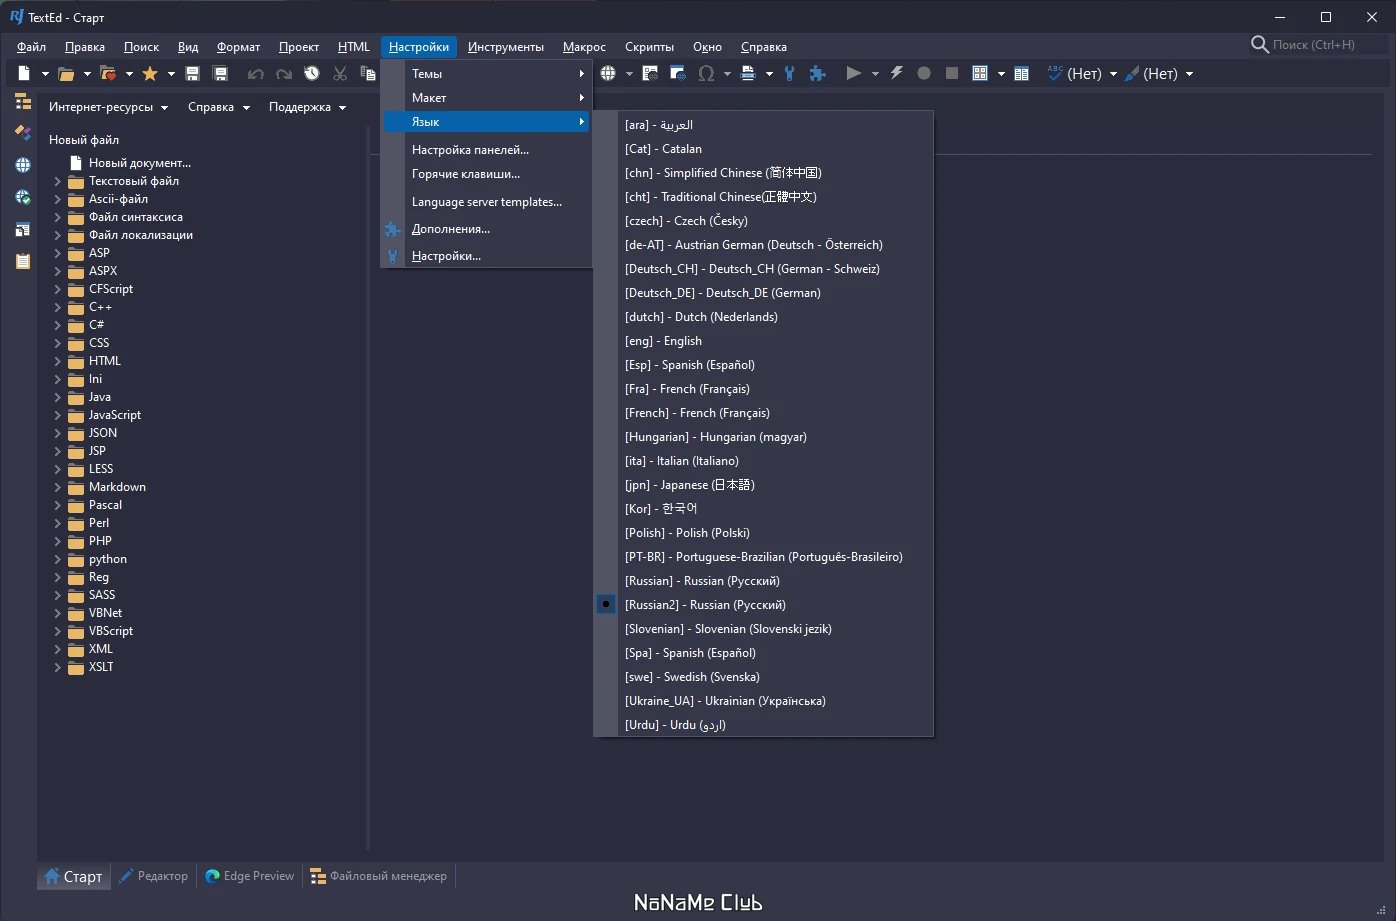Open the Макет submenu

(486, 97)
